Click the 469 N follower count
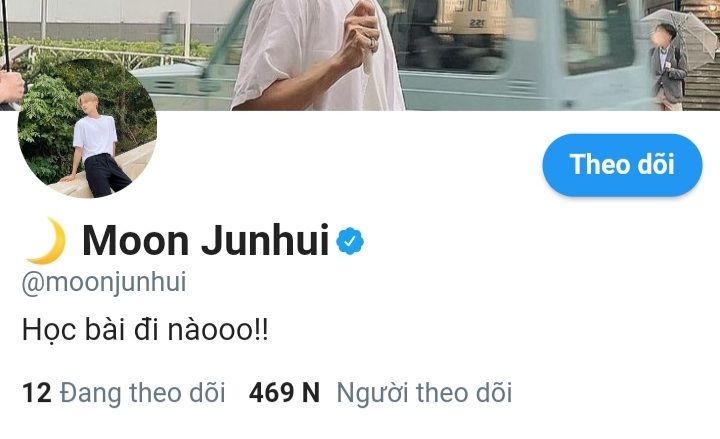Screen dimensions: 720x439 284,393
